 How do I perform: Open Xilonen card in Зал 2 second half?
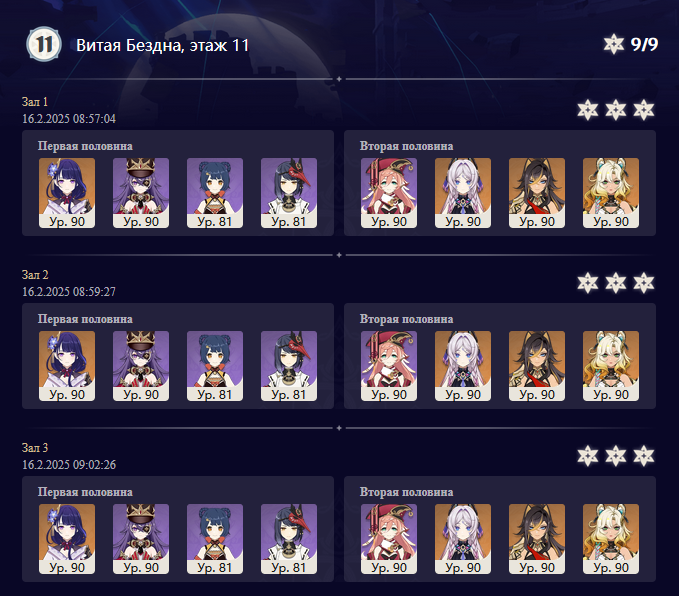[x=611, y=366]
